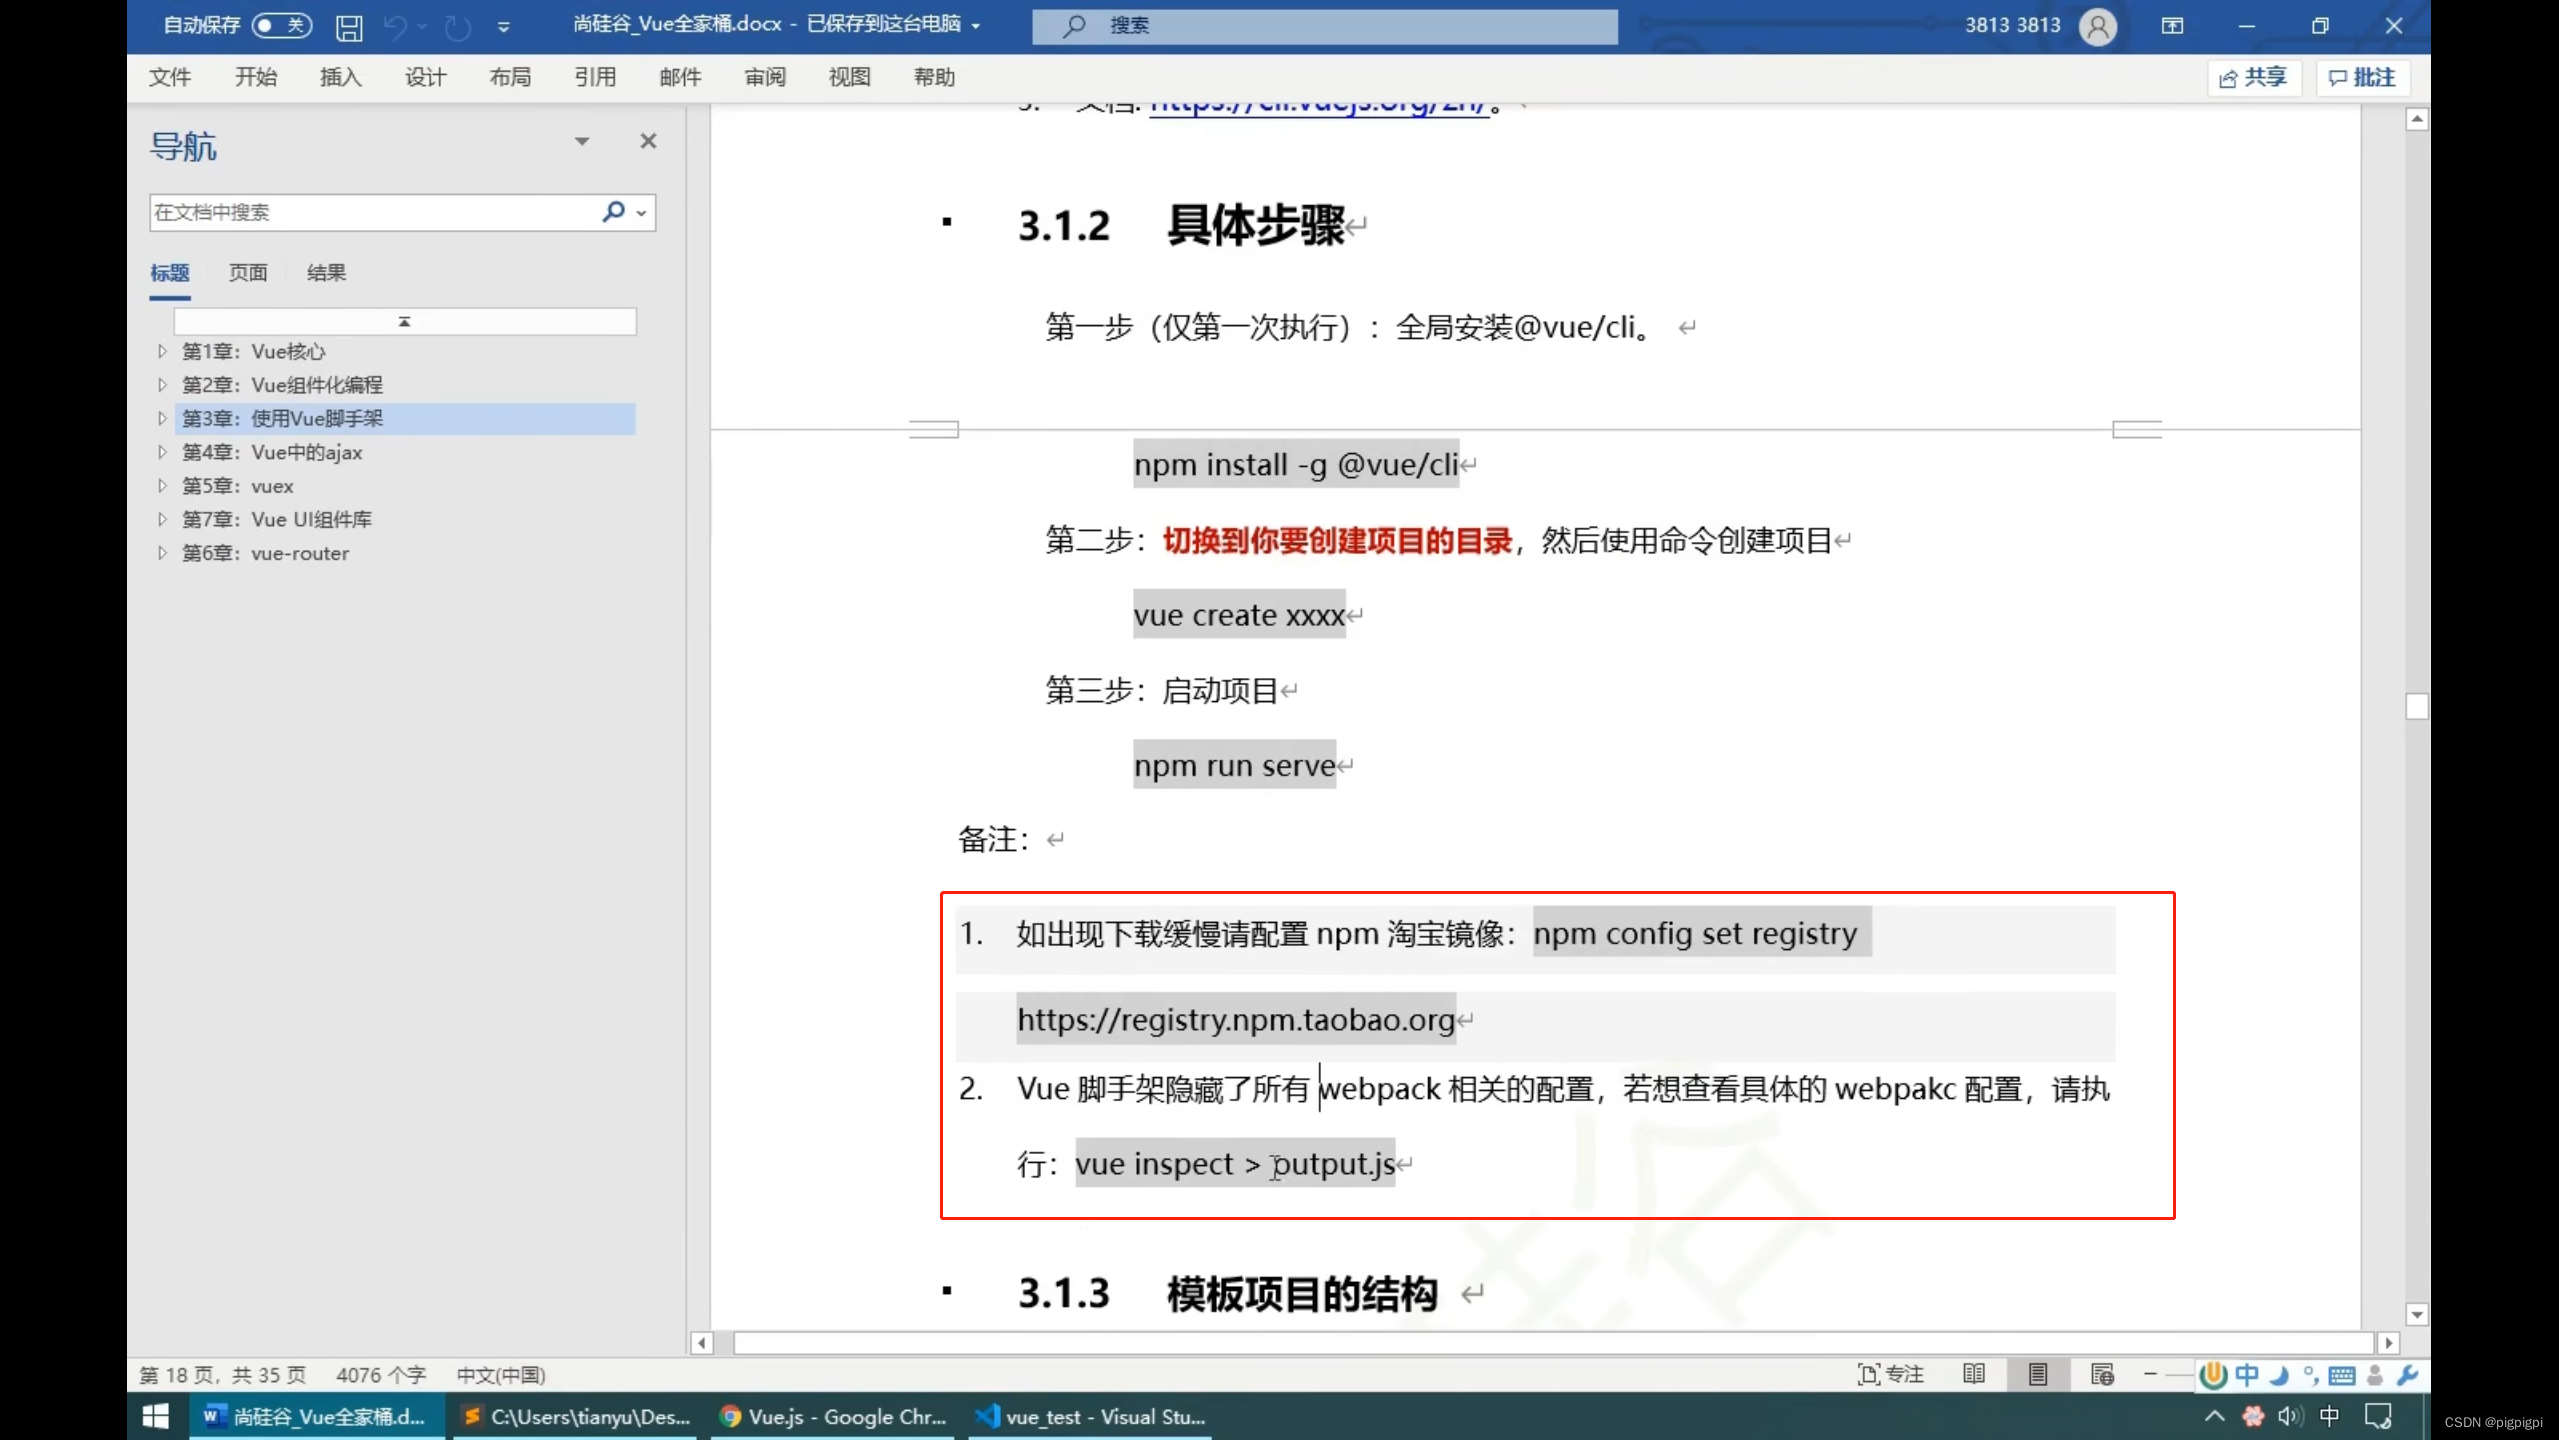
Task: Expand 第2章: Vue组件化编程 heading
Action: pos(162,385)
